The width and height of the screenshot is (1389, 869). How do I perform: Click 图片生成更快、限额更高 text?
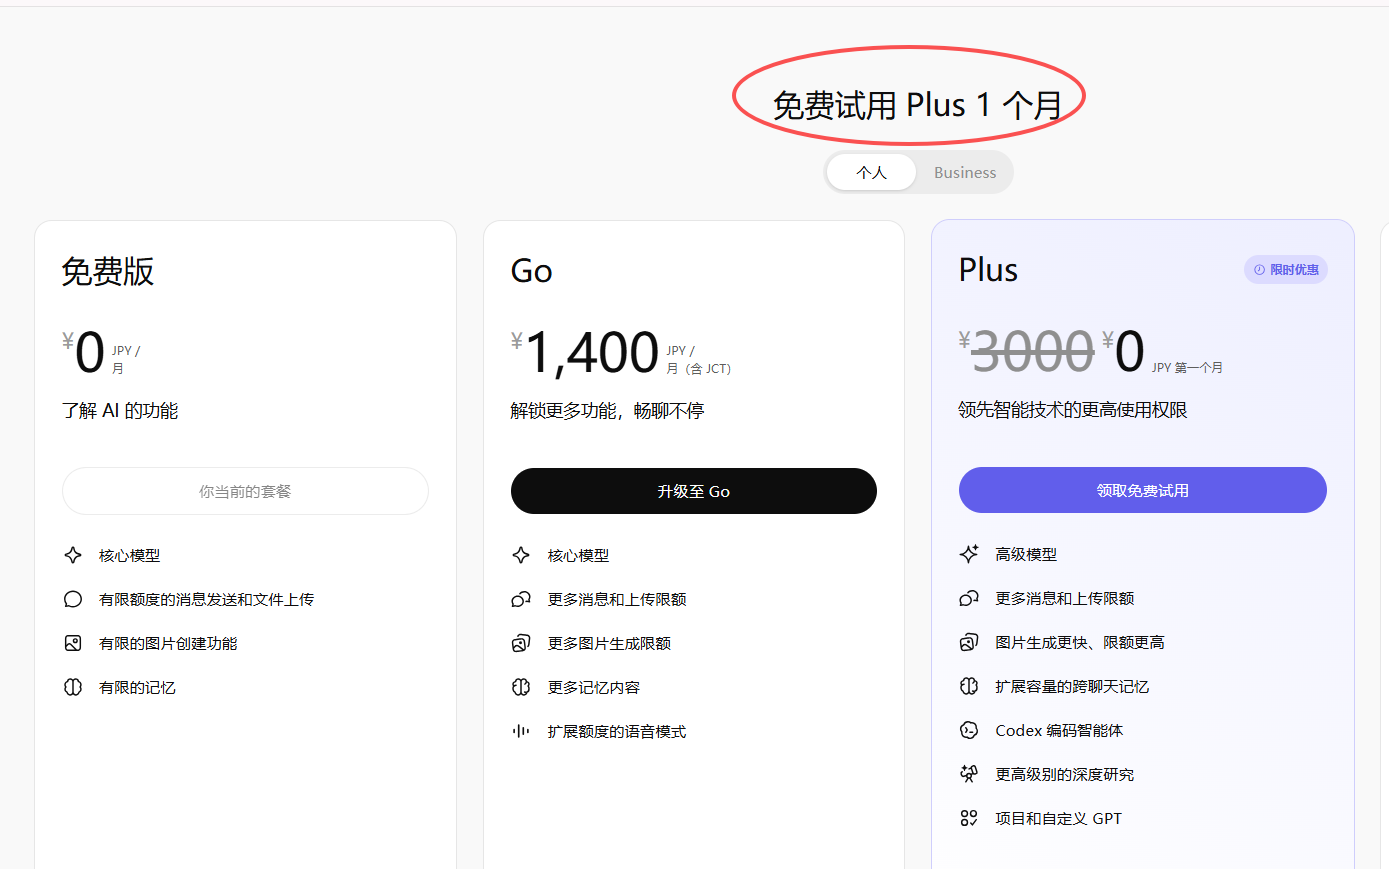click(x=1080, y=642)
